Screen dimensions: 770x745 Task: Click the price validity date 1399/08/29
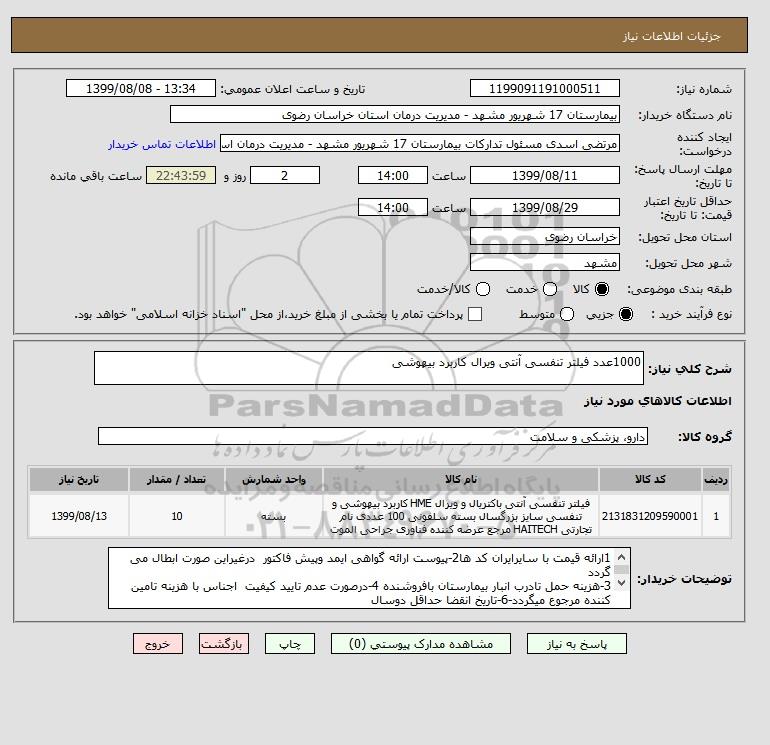click(545, 207)
